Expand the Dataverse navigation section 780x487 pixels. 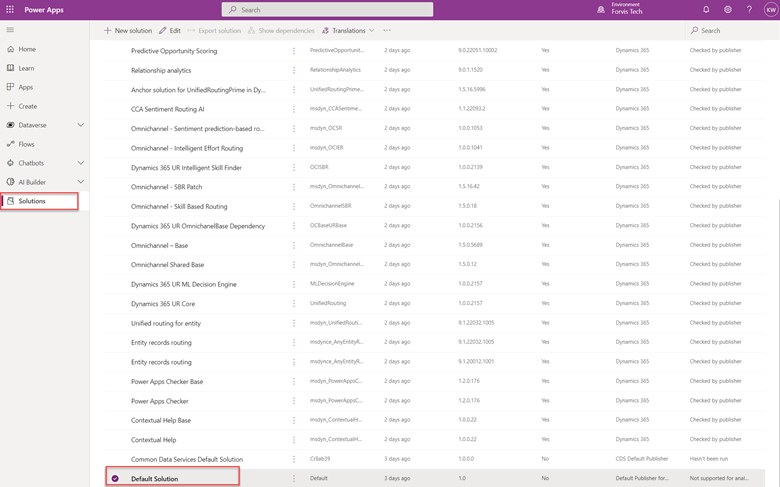[x=81, y=125]
